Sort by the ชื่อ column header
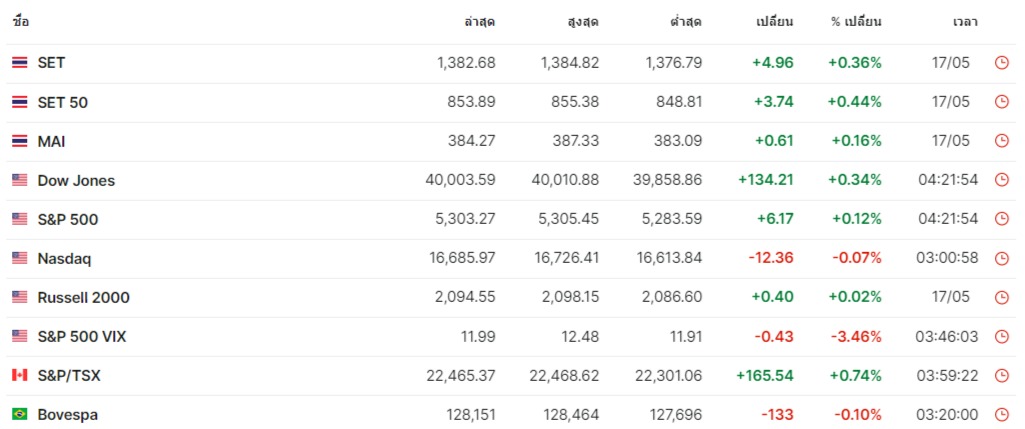 21,21
